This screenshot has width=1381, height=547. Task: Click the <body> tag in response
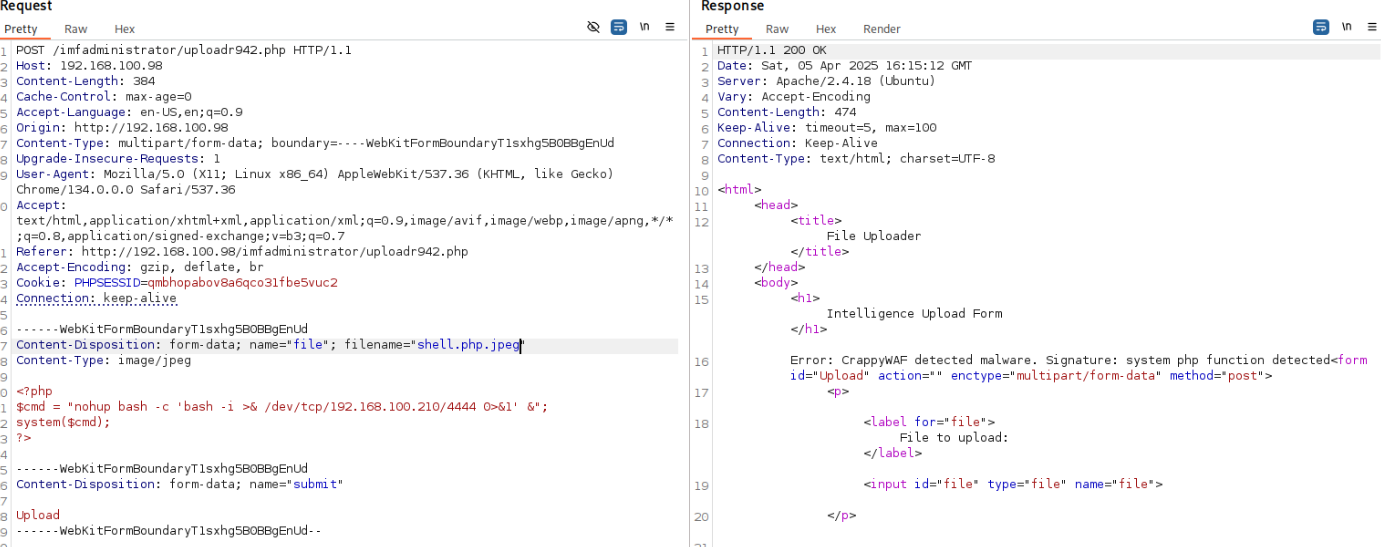776,283
